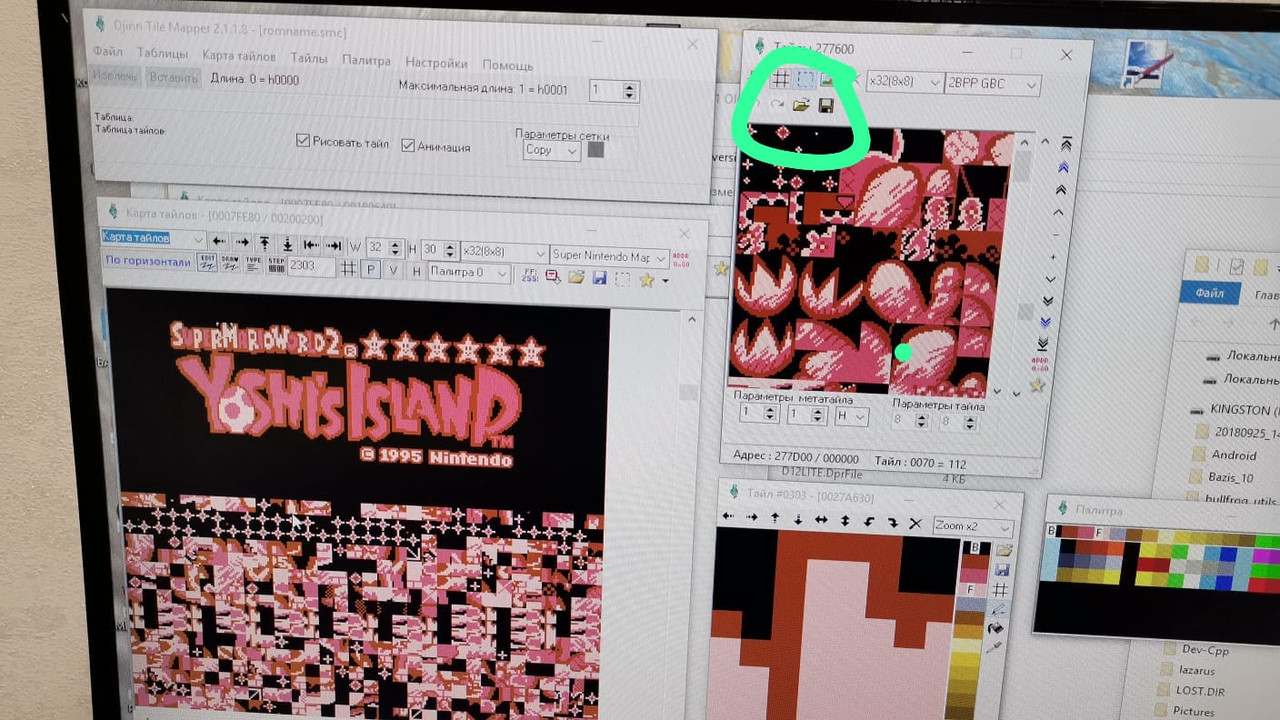Open Карта тайлов menu

point(240,56)
